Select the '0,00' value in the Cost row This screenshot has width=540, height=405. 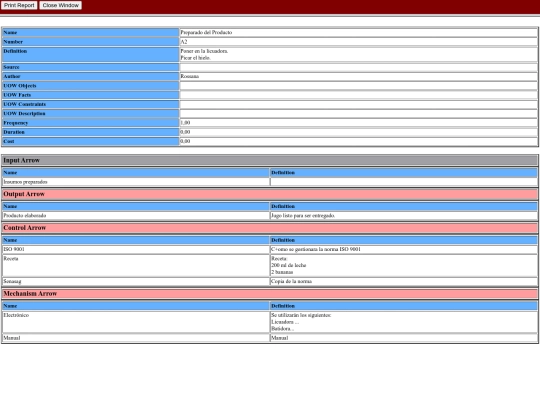(185, 142)
